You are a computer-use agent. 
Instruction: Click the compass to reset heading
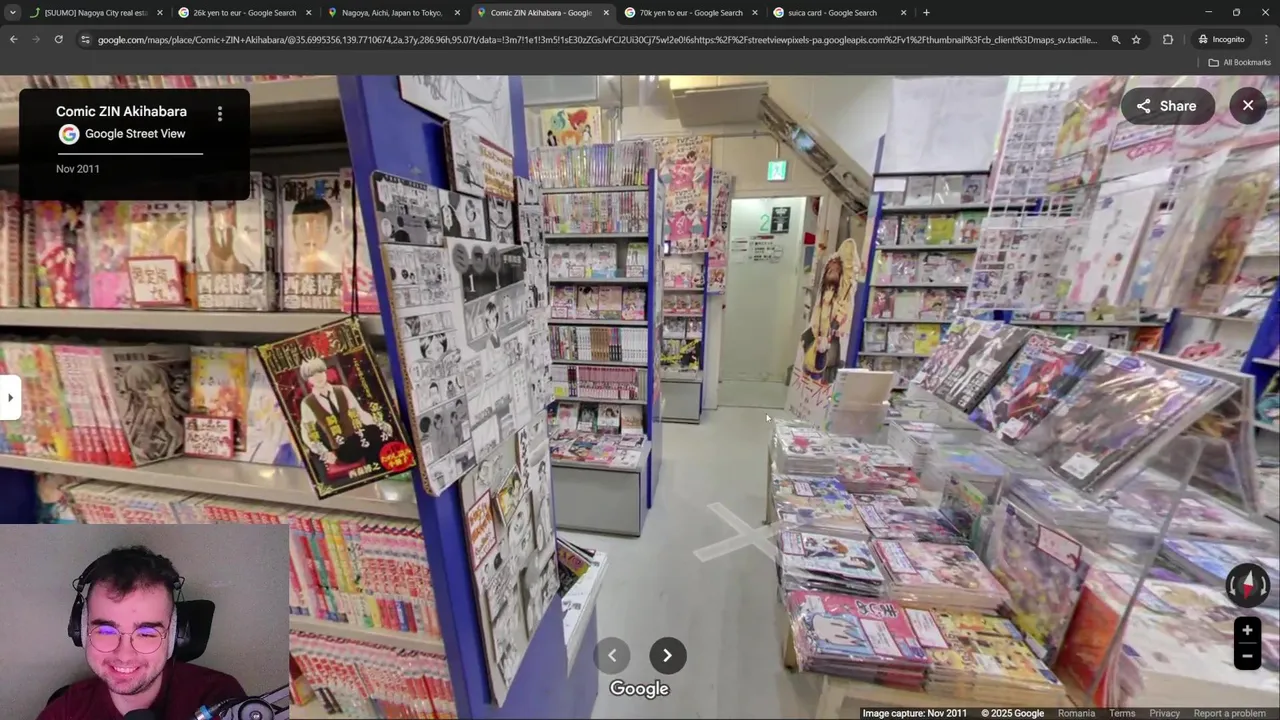pyautogui.click(x=1247, y=586)
